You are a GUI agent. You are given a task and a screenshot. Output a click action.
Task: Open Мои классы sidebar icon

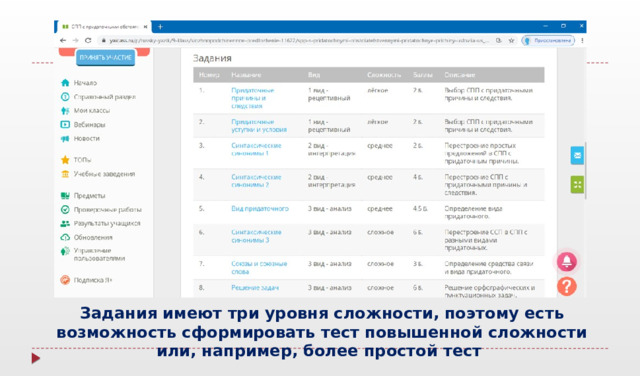[65, 111]
